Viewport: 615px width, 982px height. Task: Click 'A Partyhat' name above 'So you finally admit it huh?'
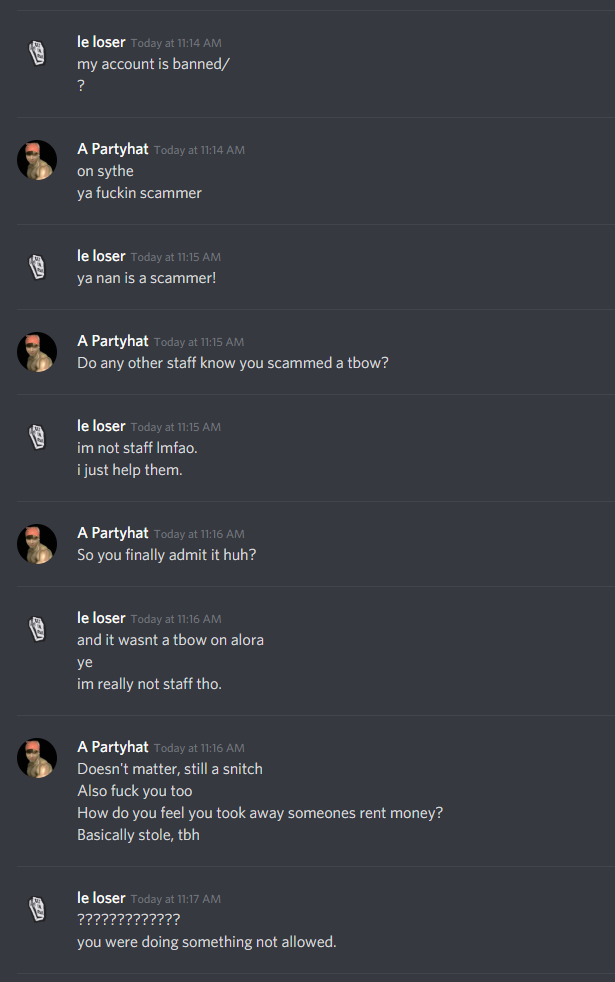(x=113, y=533)
